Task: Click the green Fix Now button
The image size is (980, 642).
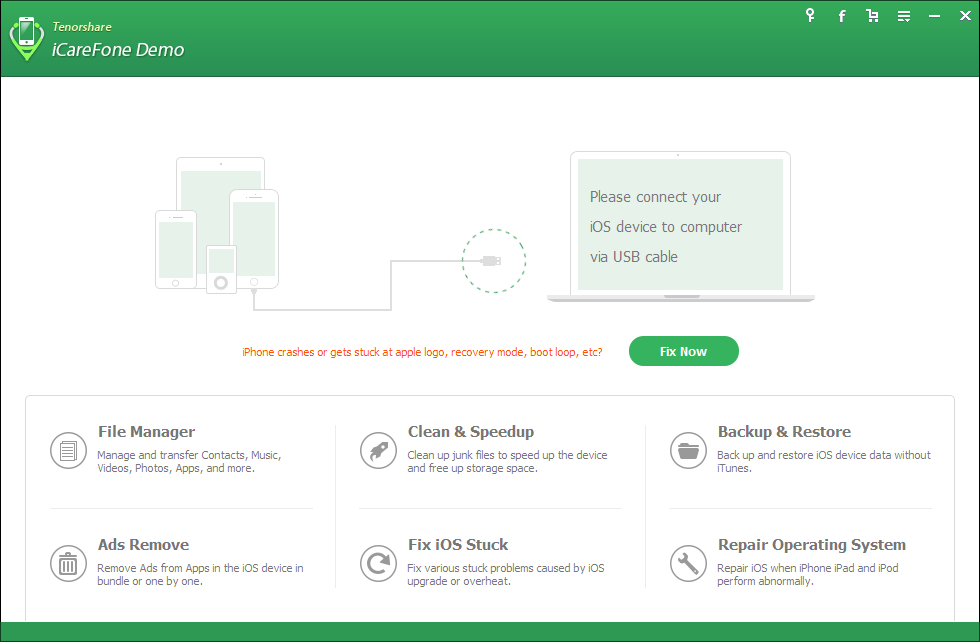Action: pos(683,351)
